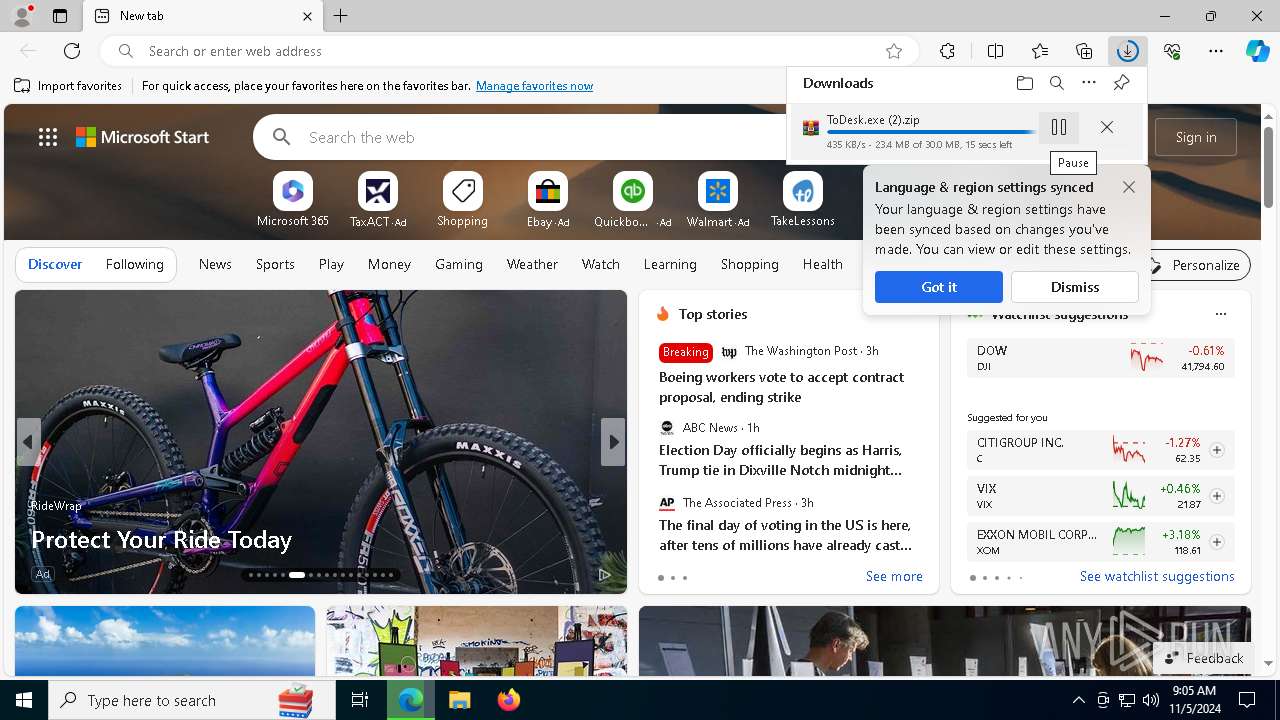Open downloads folder icon
The image size is (1280, 720).
click(1025, 83)
